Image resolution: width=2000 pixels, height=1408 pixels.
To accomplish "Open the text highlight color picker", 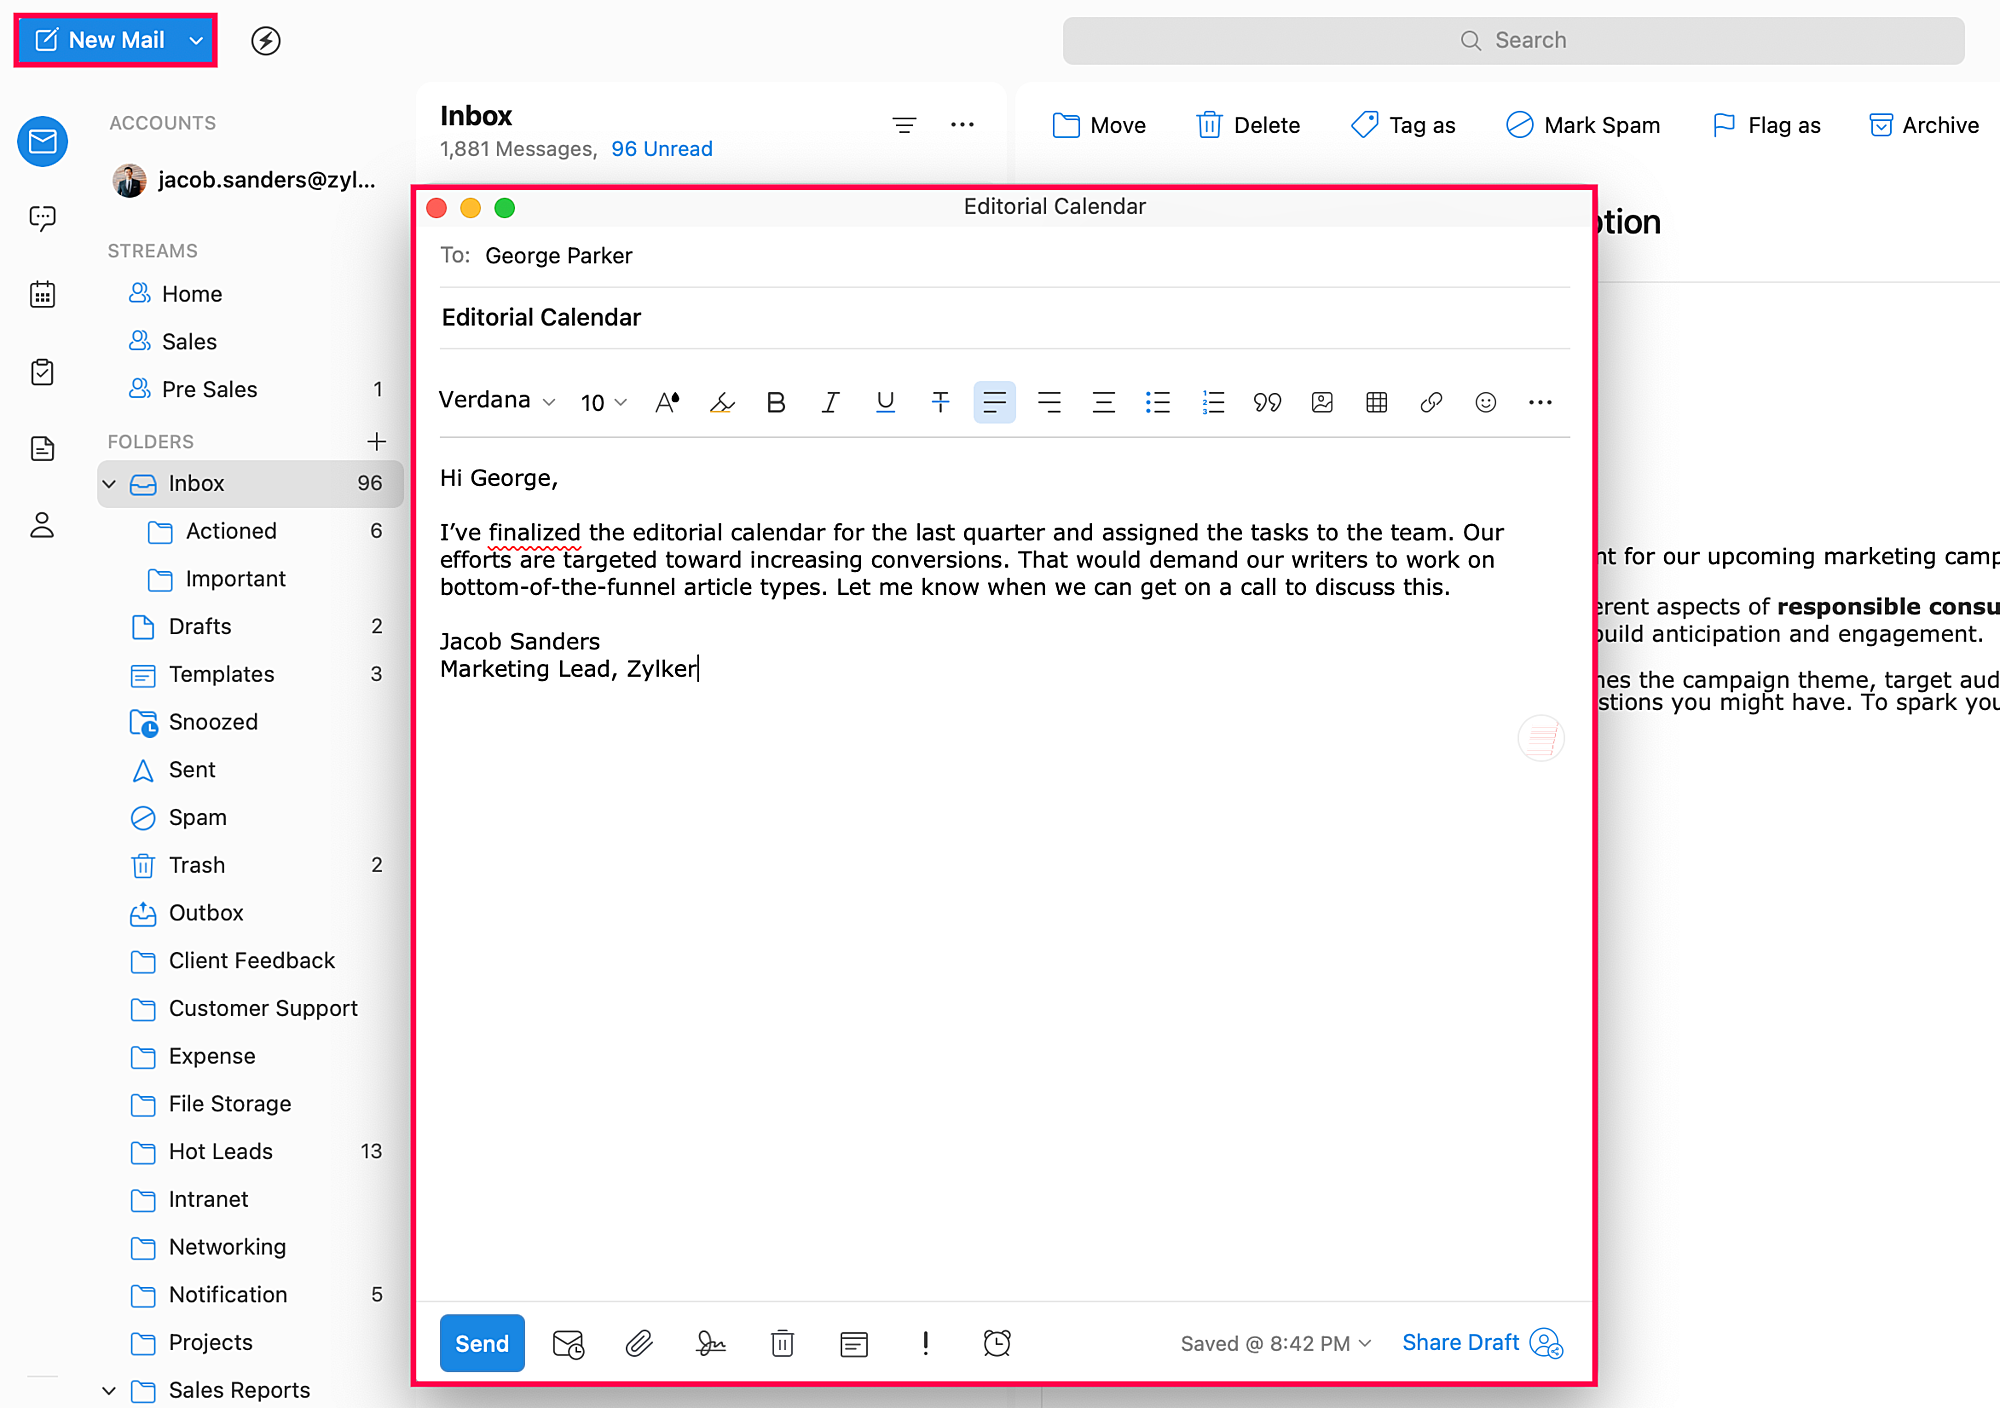I will 721,402.
